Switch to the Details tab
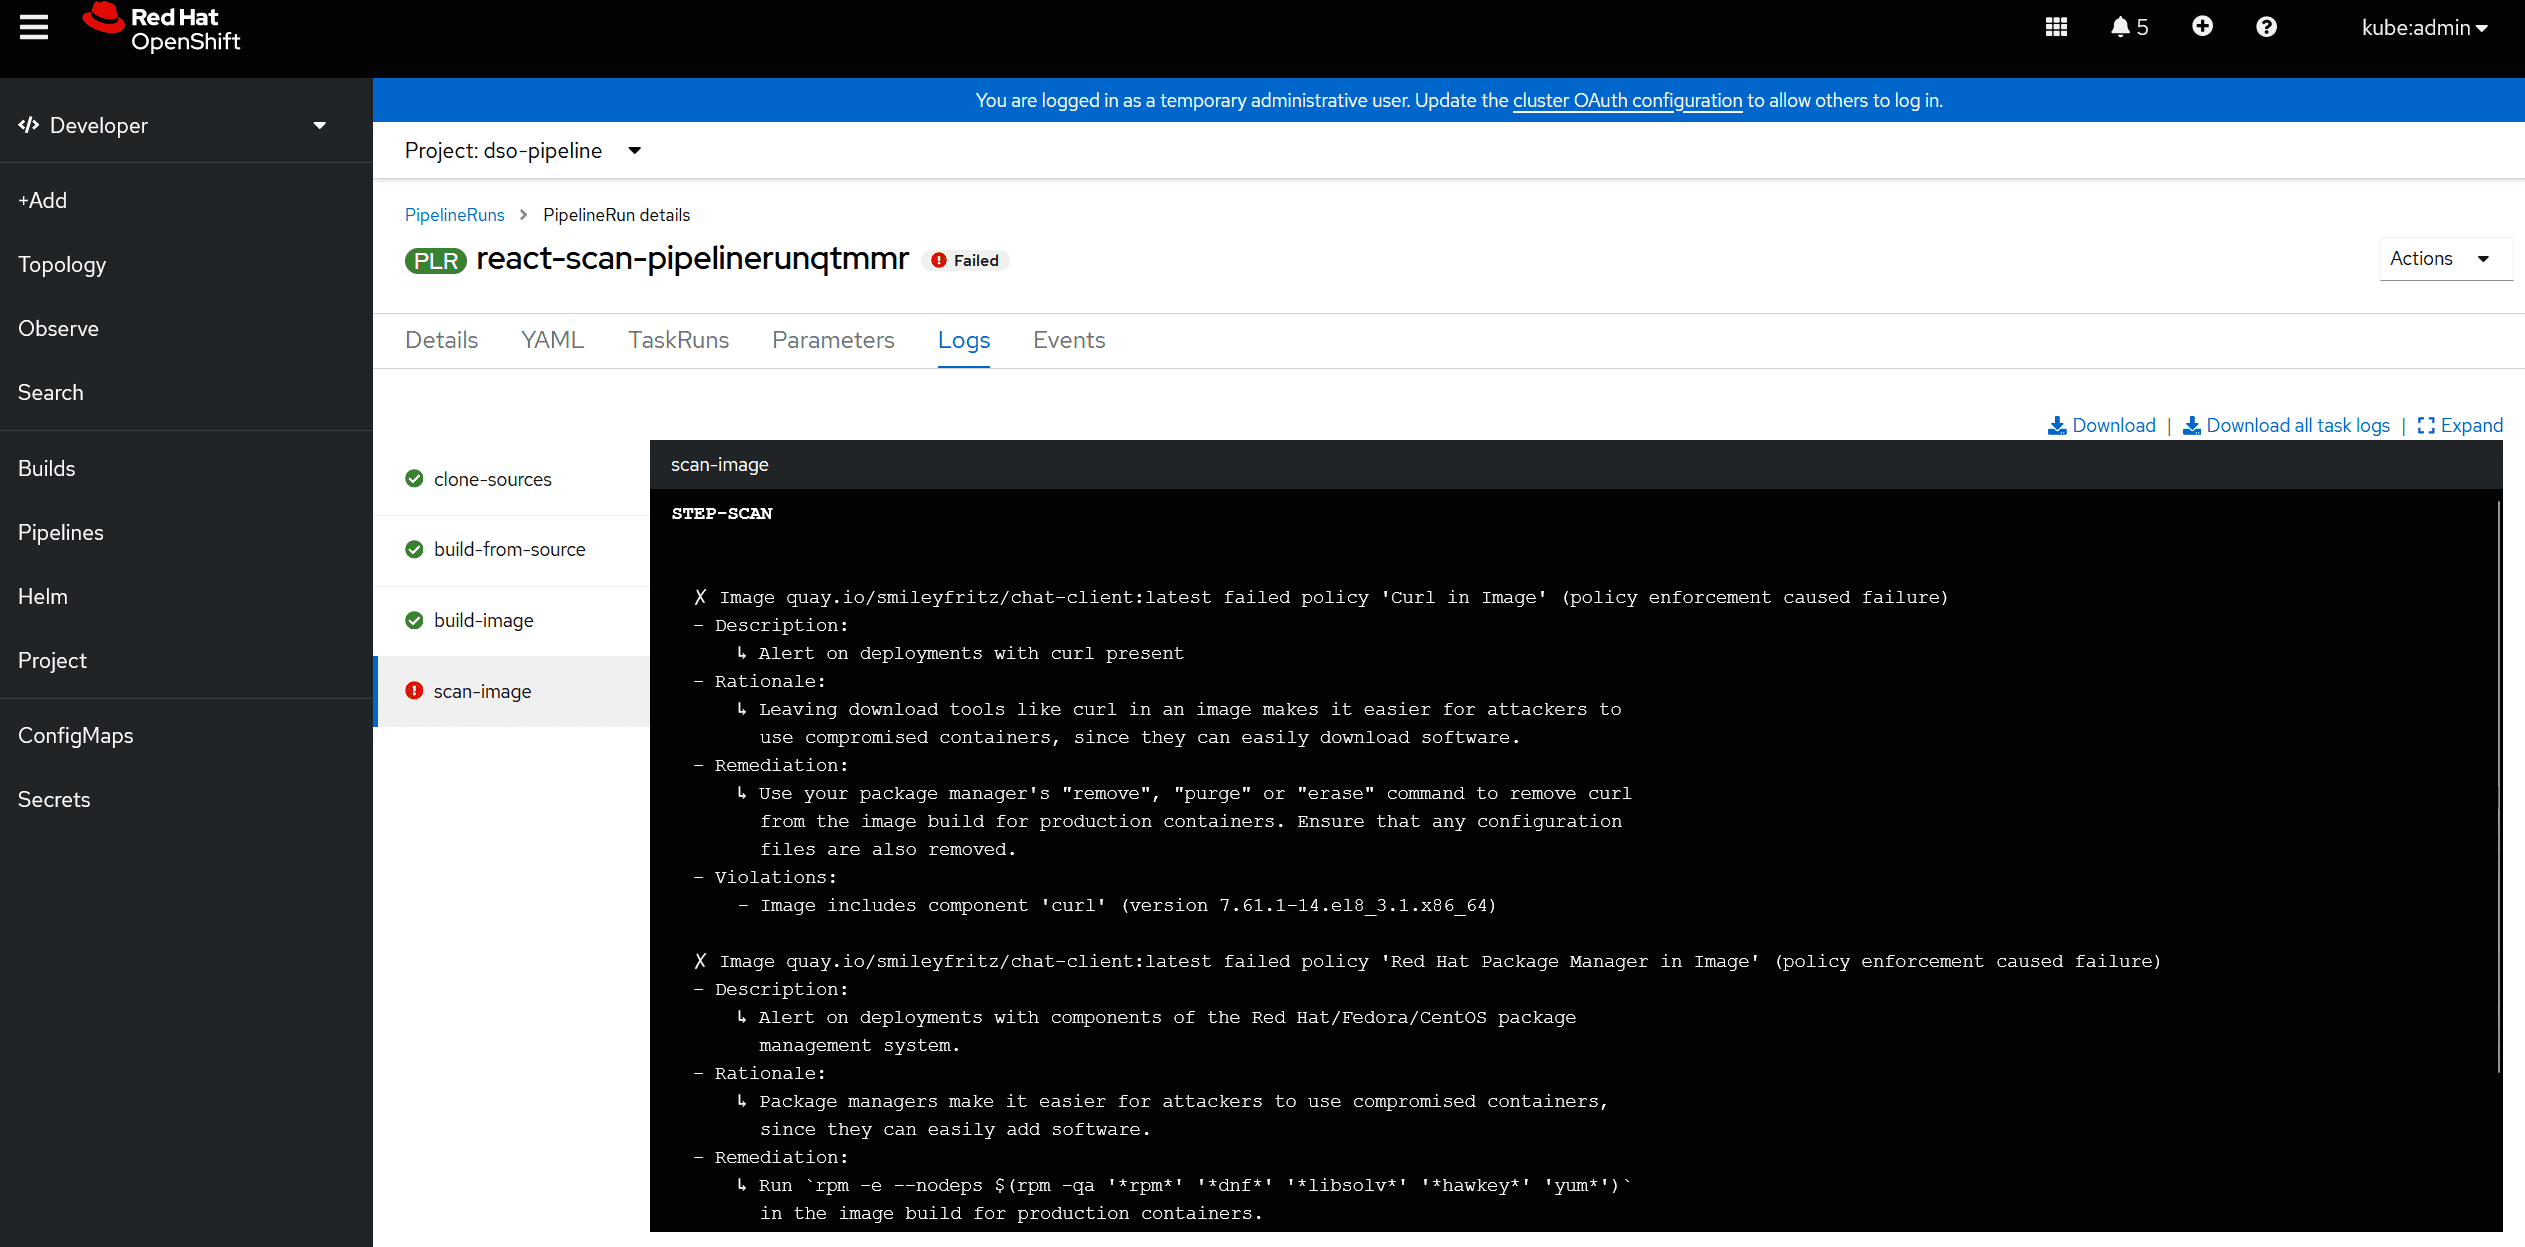Image resolution: width=2525 pixels, height=1247 pixels. (441, 341)
